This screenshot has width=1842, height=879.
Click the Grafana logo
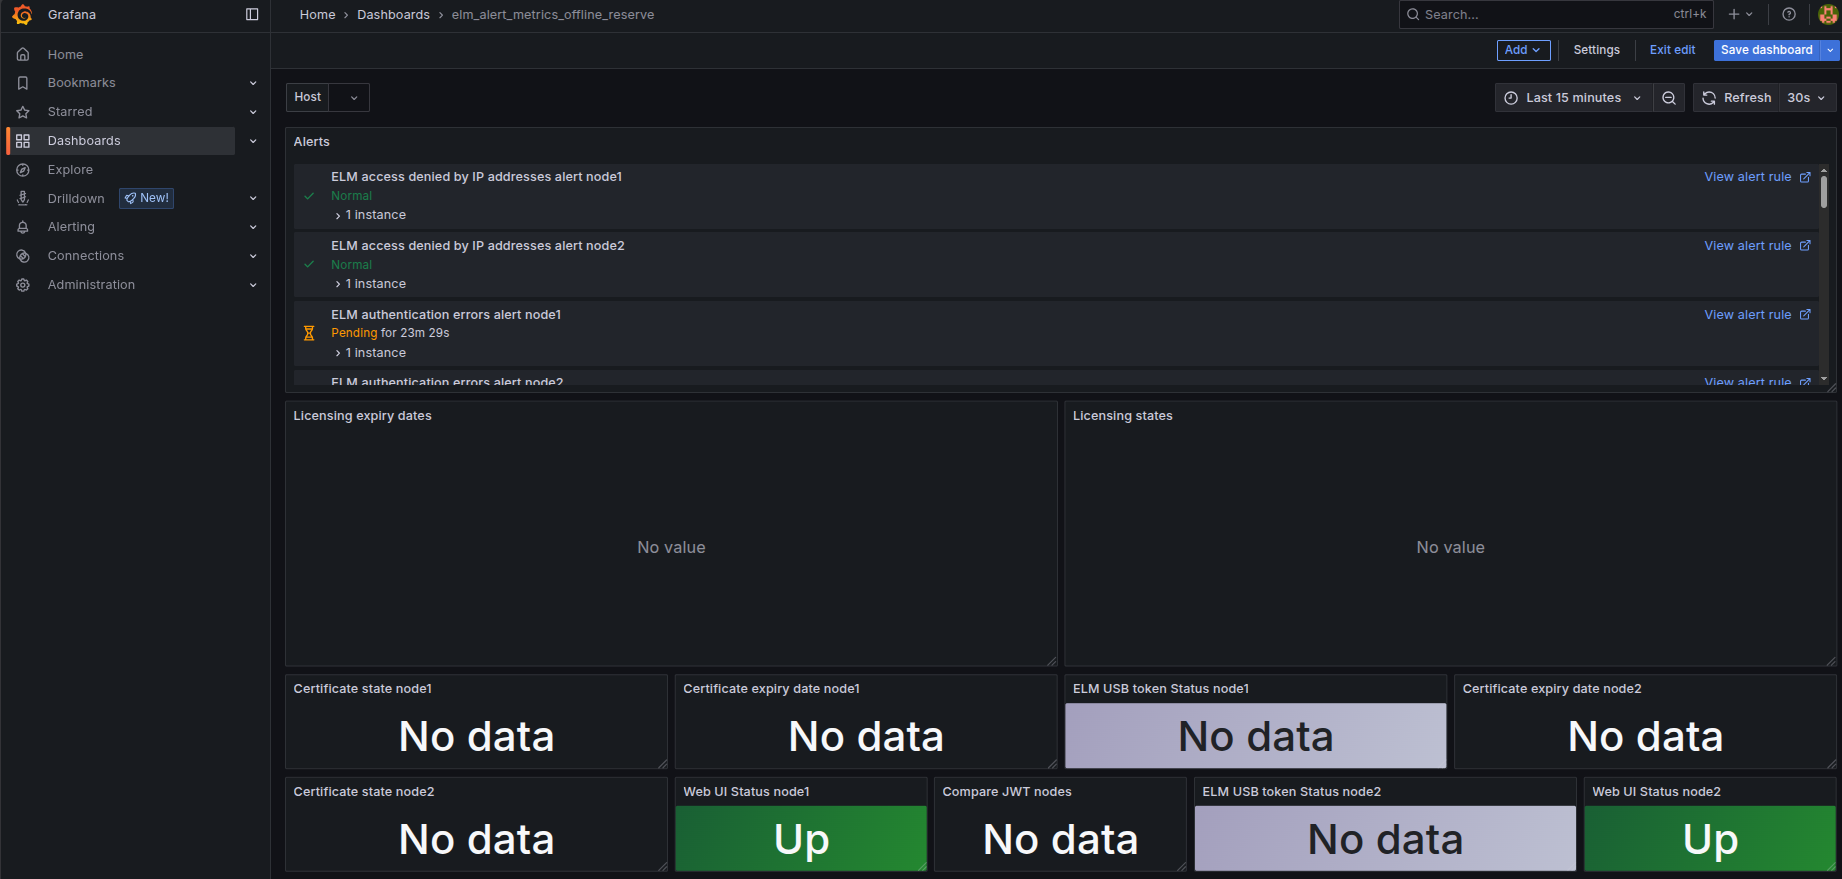point(22,15)
